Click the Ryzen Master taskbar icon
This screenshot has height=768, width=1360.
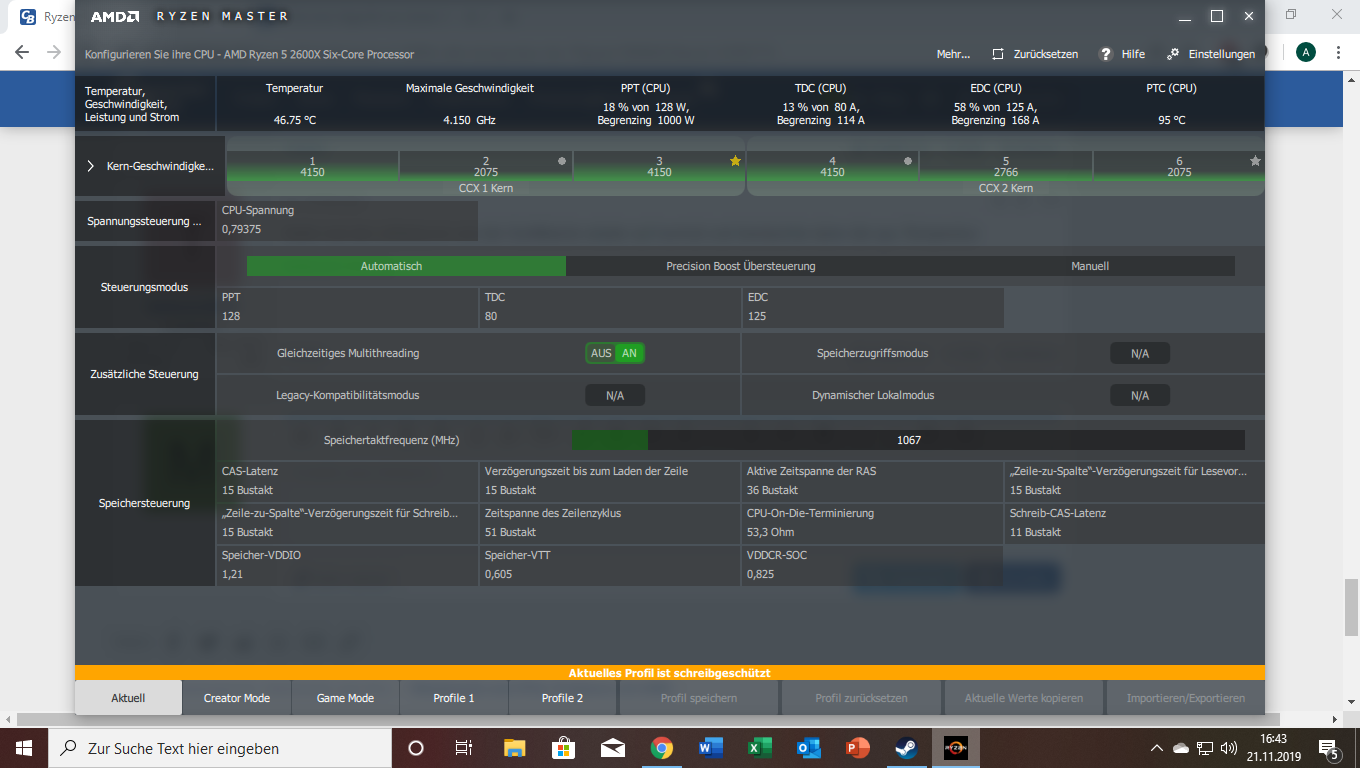(956, 748)
